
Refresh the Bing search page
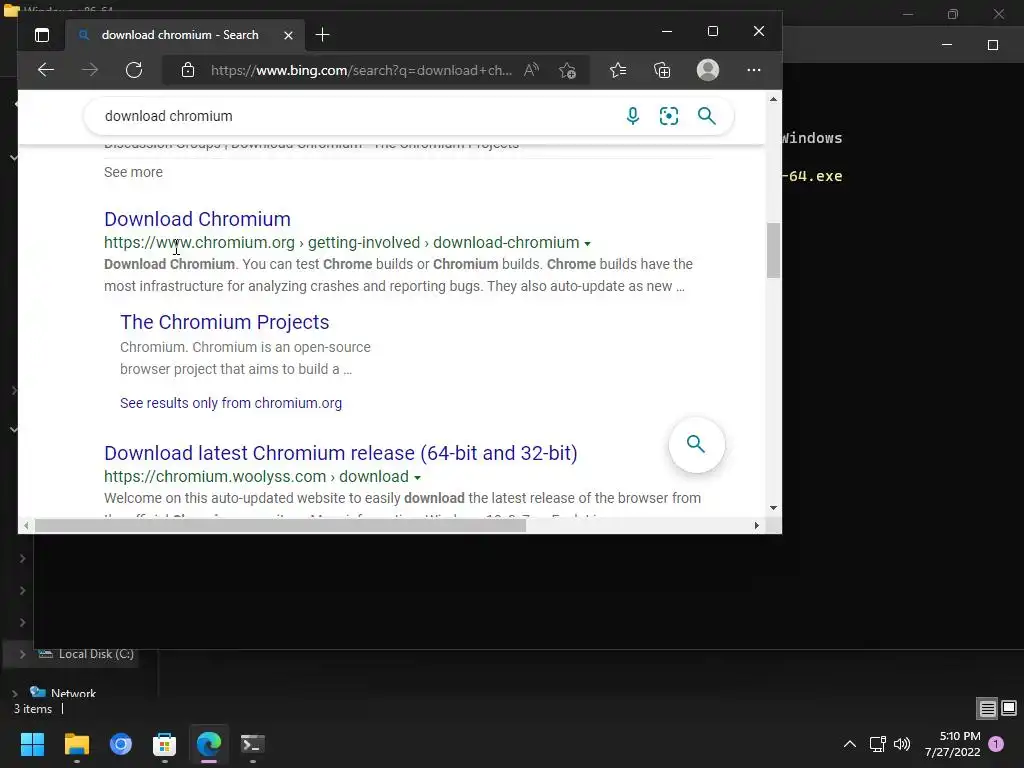tap(134, 70)
